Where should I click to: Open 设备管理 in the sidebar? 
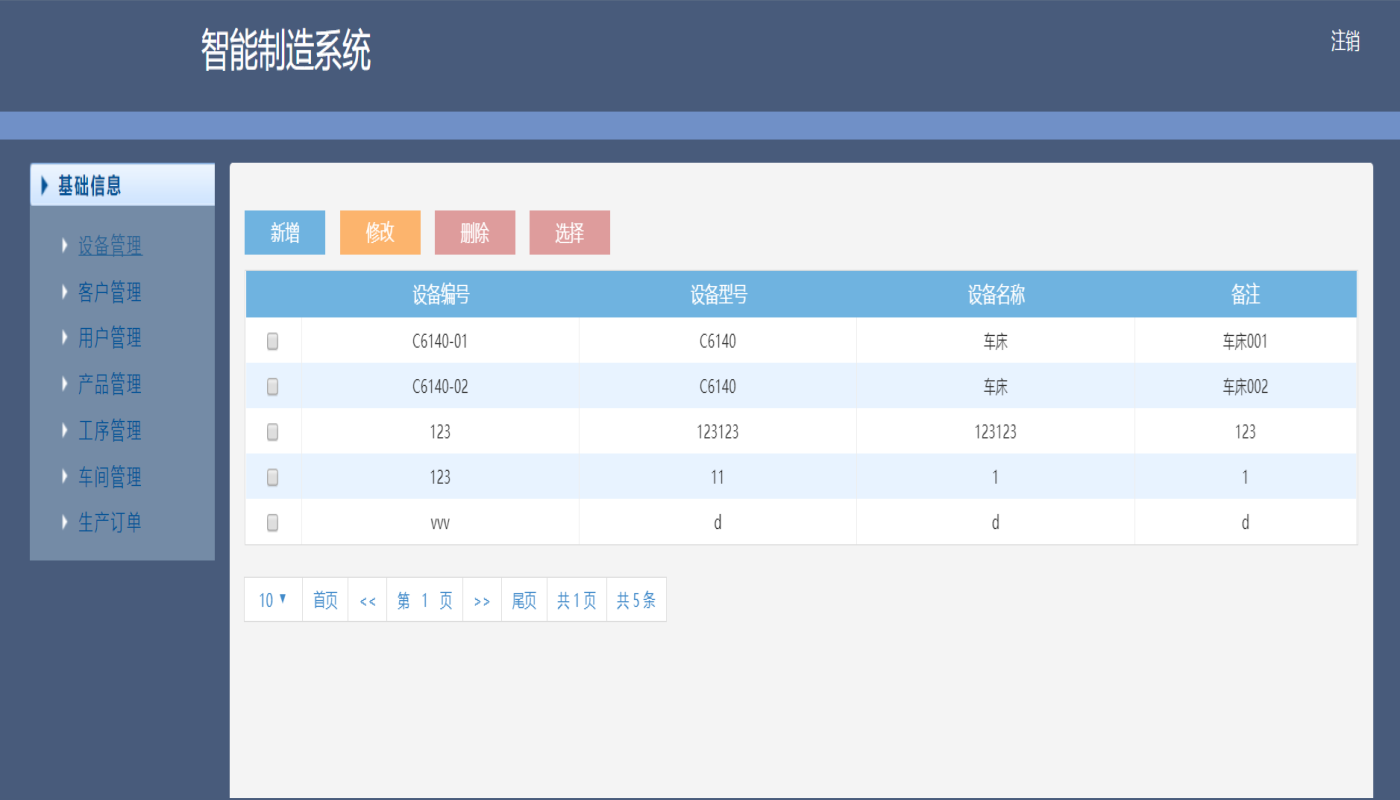pos(110,246)
